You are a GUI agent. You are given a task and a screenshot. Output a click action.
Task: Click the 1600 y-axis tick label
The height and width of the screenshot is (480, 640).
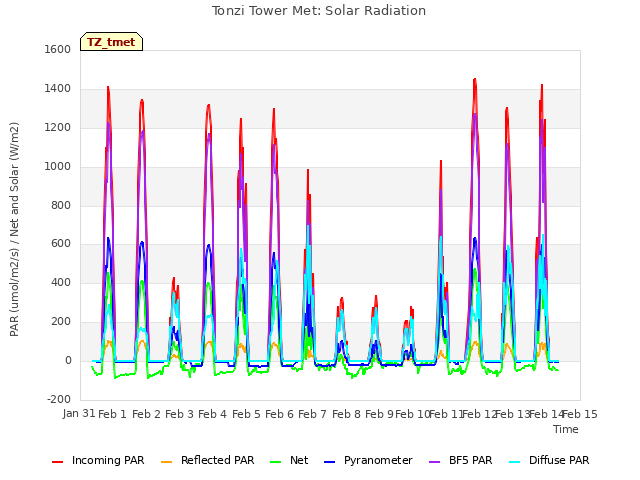coord(58,49)
